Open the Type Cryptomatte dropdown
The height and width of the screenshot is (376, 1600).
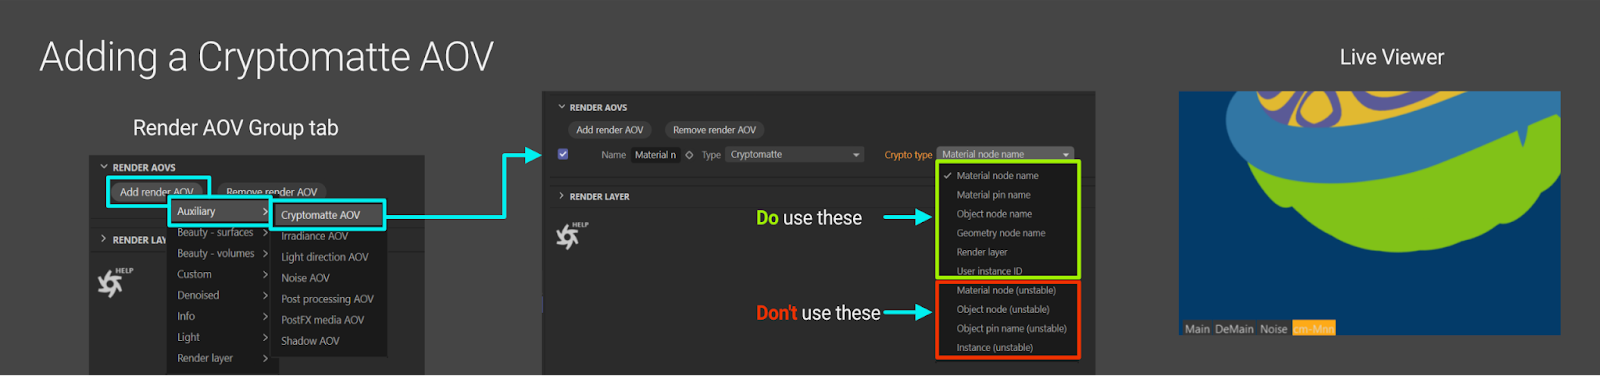[x=794, y=154]
